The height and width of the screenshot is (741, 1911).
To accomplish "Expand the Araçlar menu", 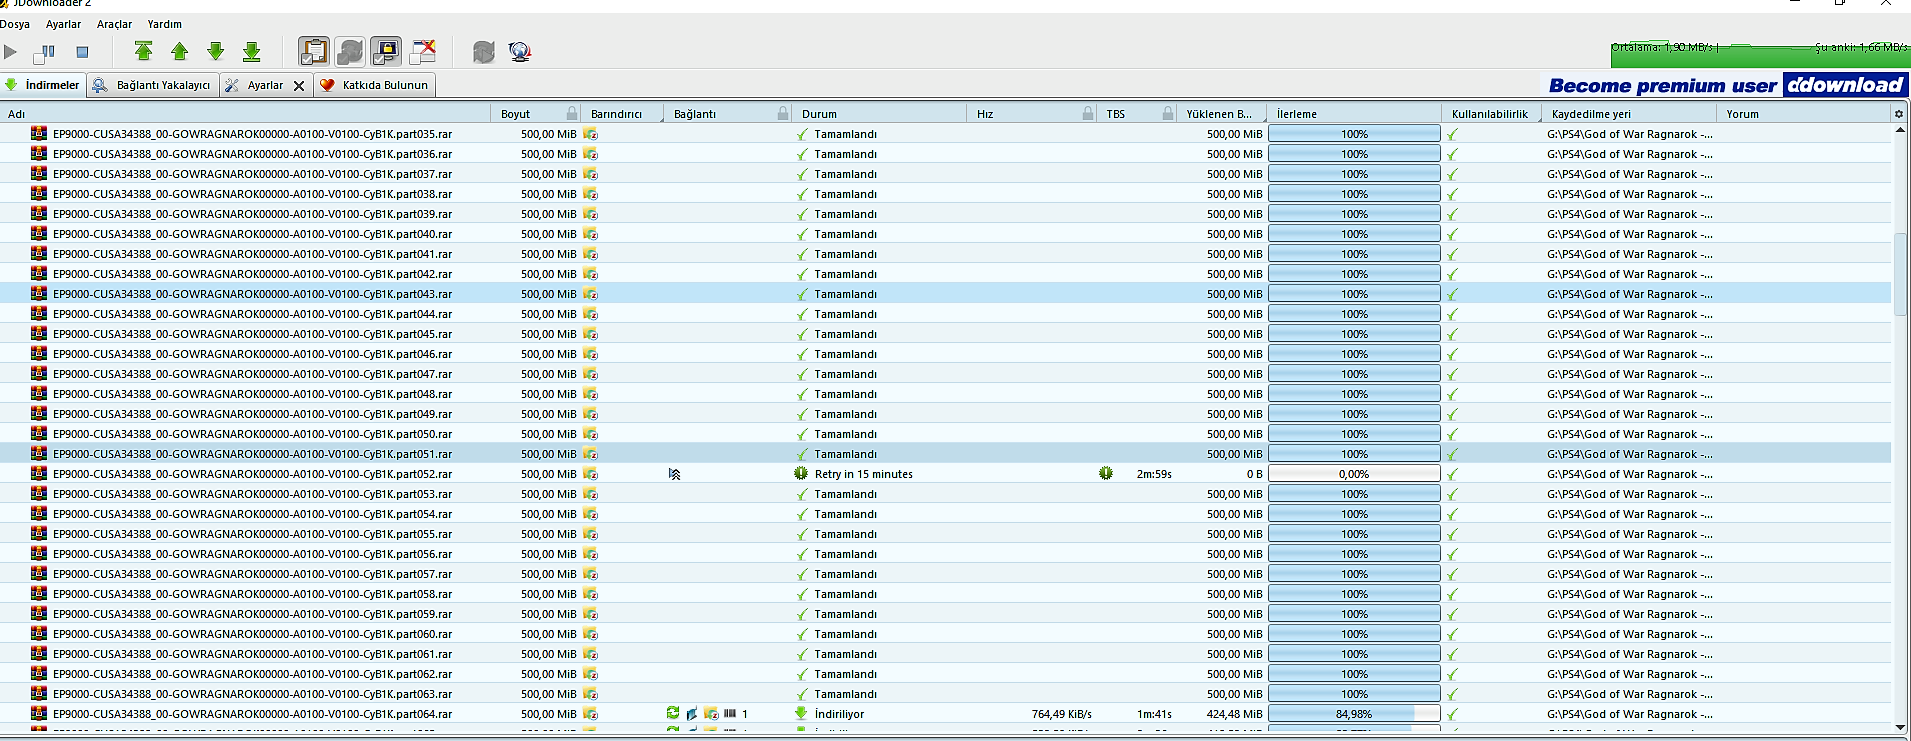I will pos(114,24).
